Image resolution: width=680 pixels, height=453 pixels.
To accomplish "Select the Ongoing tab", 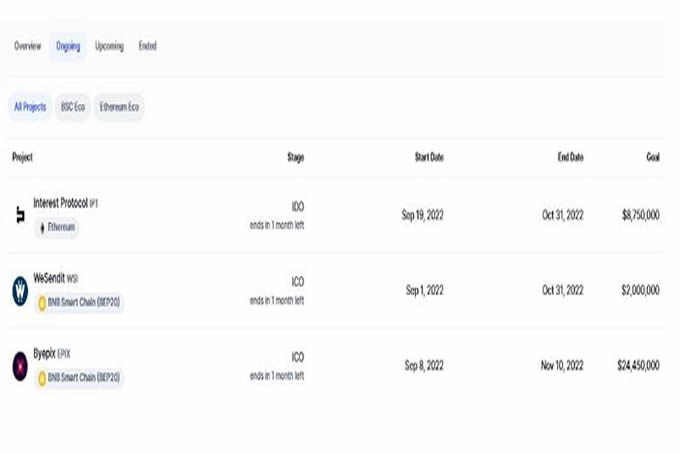I will point(69,46).
